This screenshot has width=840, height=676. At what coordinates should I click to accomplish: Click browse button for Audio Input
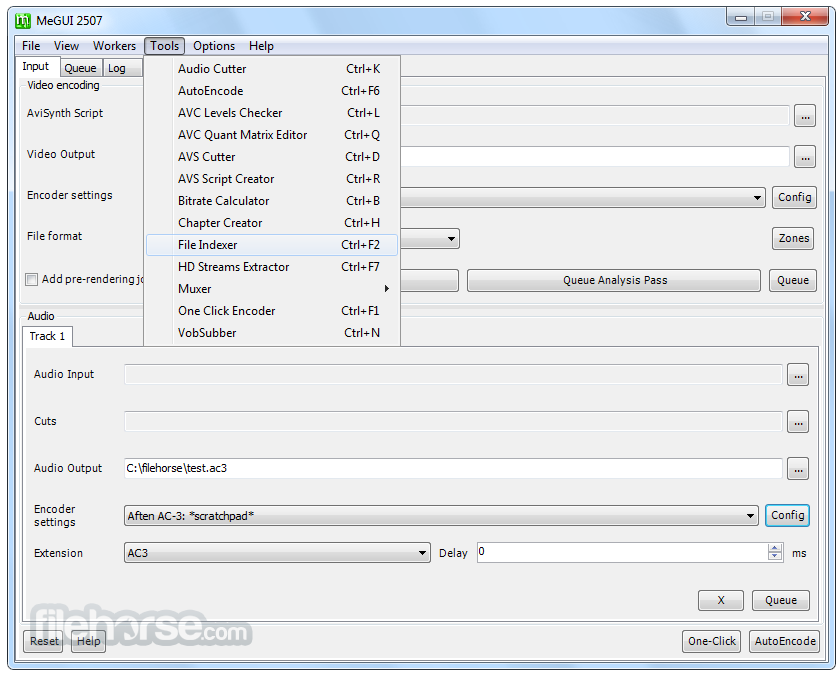(x=797, y=375)
